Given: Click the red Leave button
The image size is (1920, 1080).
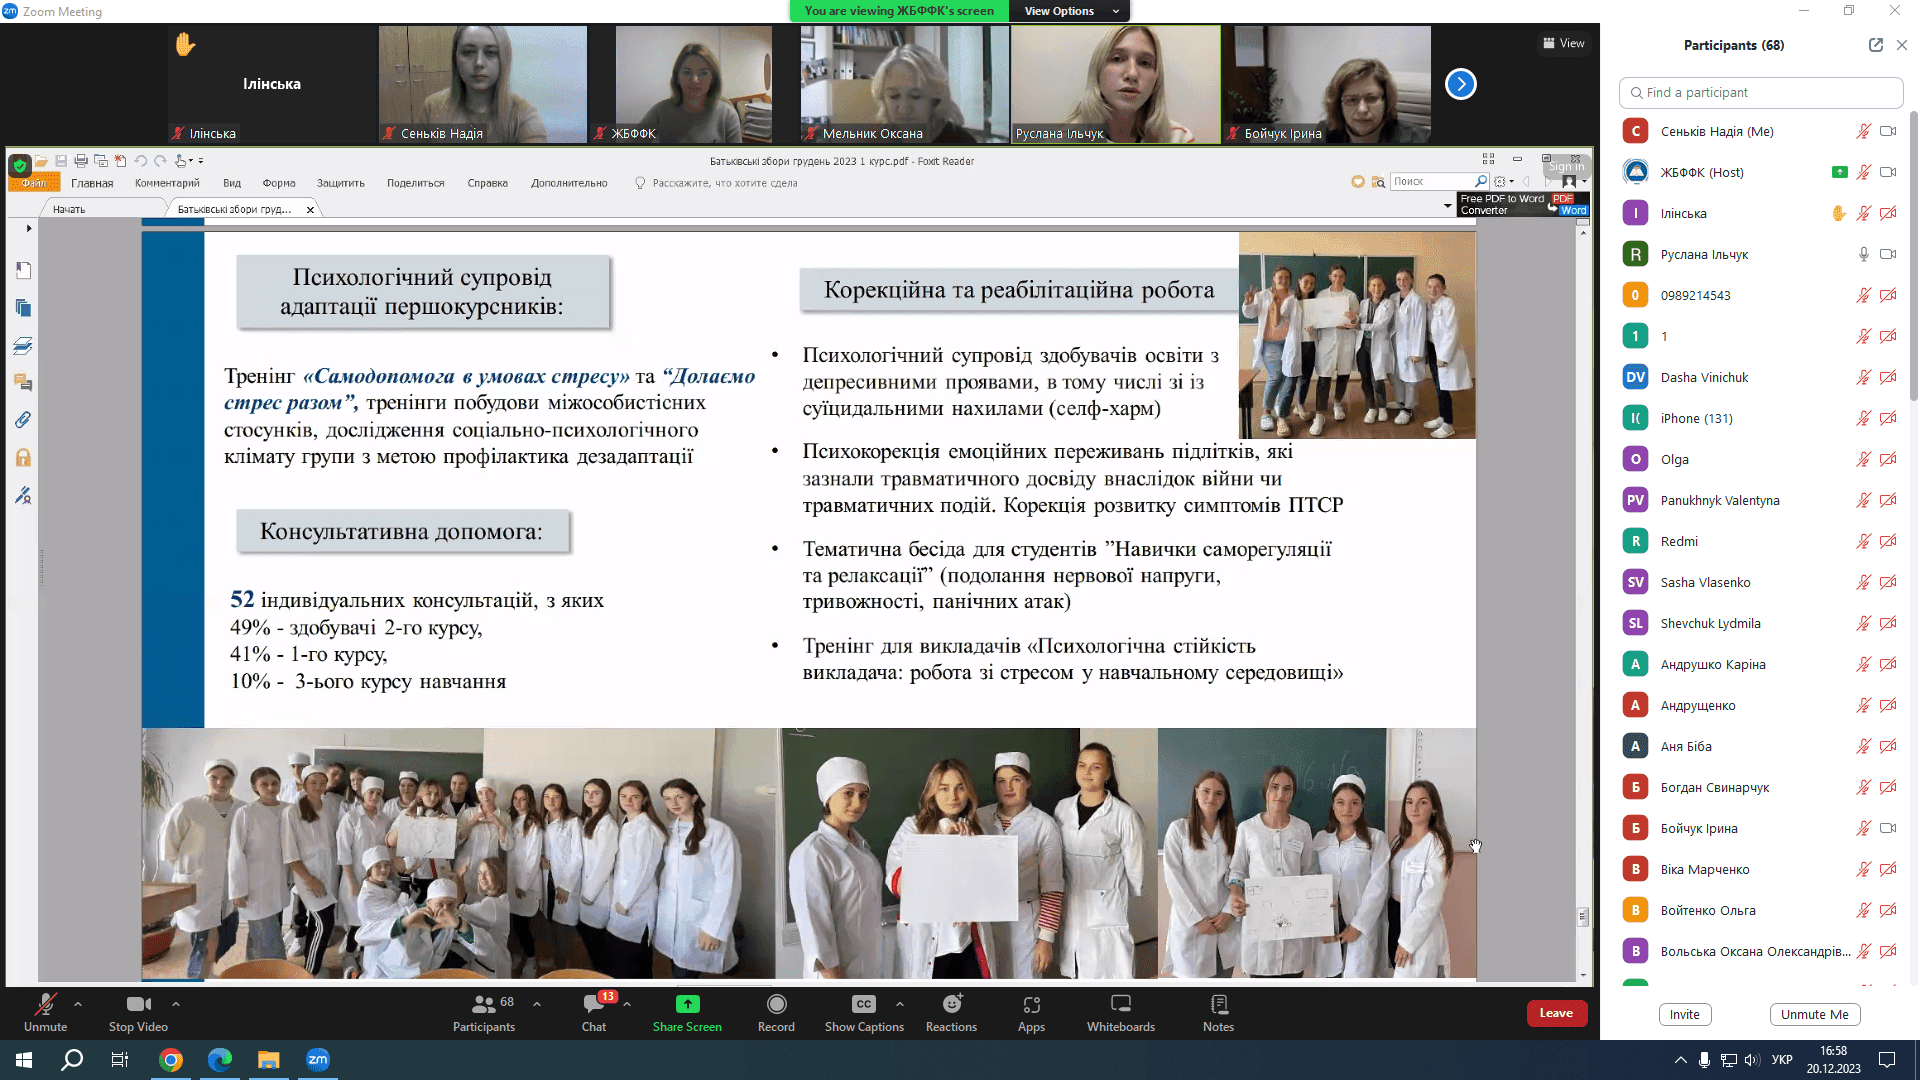Looking at the screenshot, I should pos(1556,1013).
